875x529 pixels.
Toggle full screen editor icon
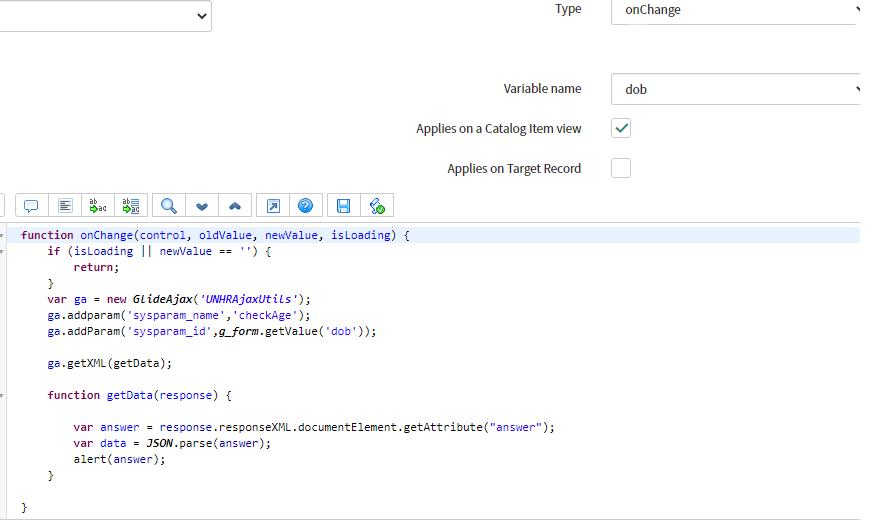tap(273, 206)
